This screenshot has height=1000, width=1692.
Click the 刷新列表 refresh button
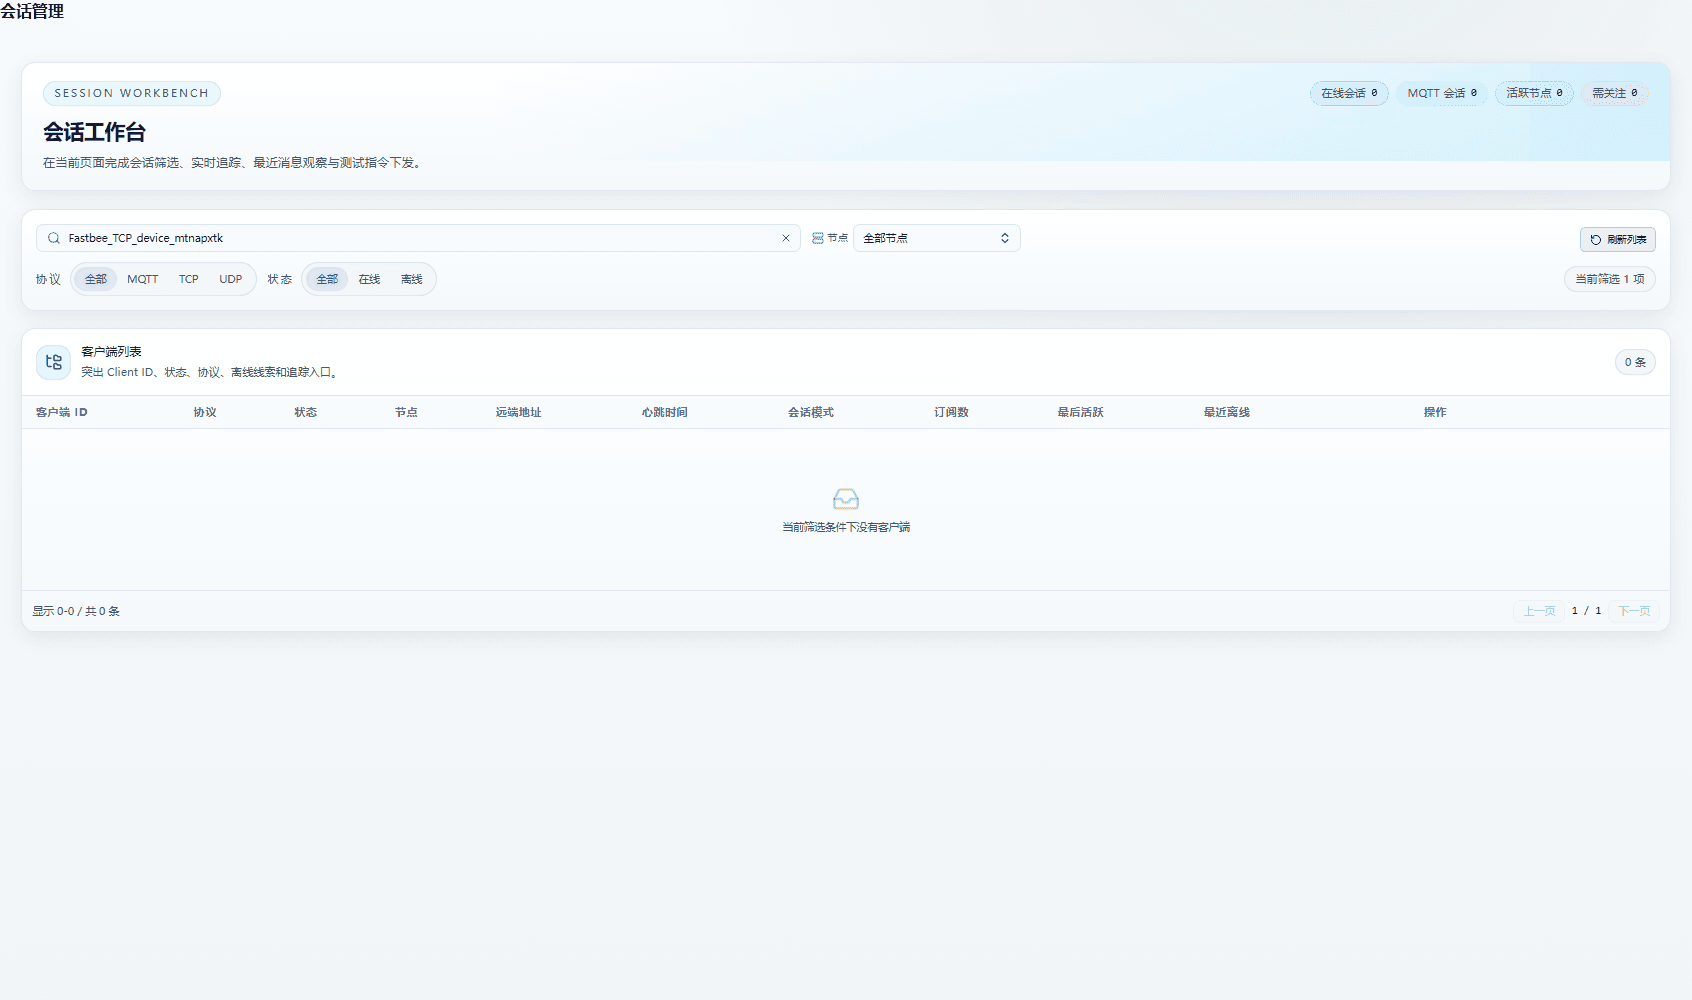point(1617,240)
